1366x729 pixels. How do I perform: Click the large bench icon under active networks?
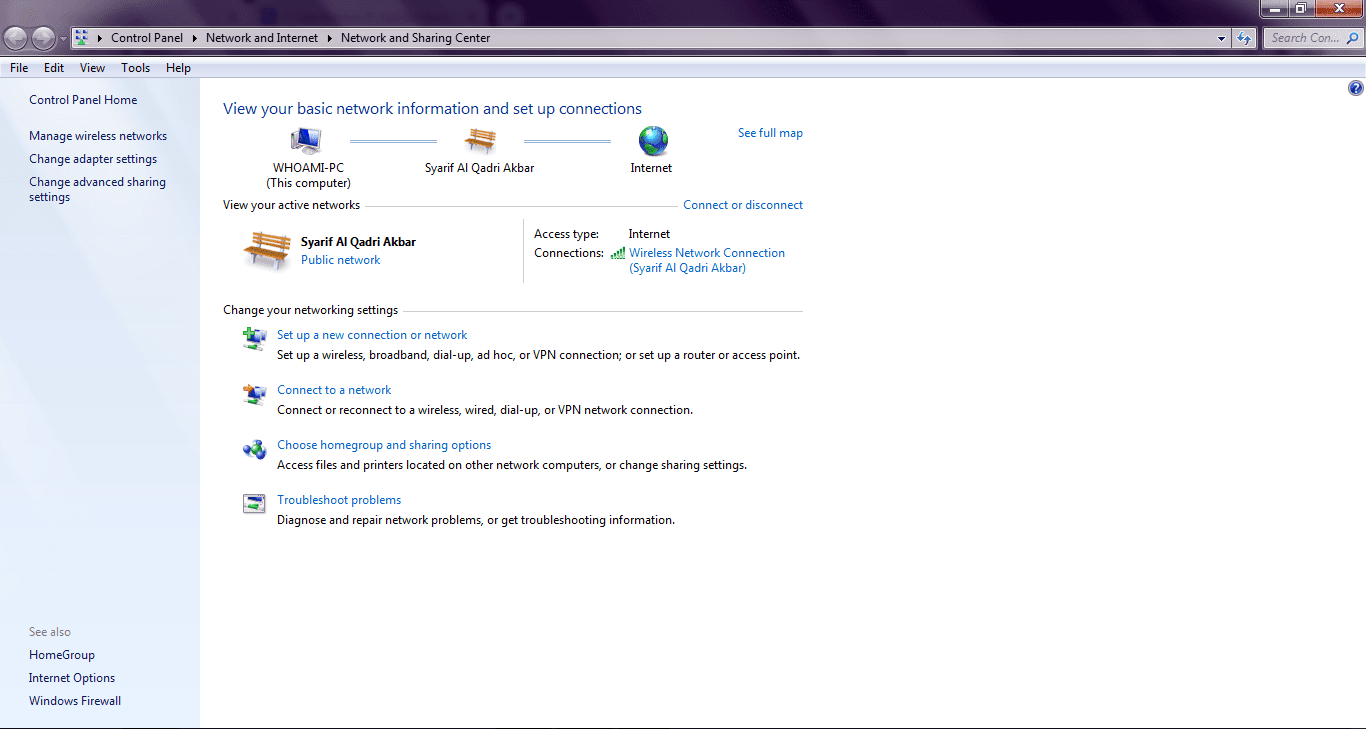pyautogui.click(x=267, y=250)
